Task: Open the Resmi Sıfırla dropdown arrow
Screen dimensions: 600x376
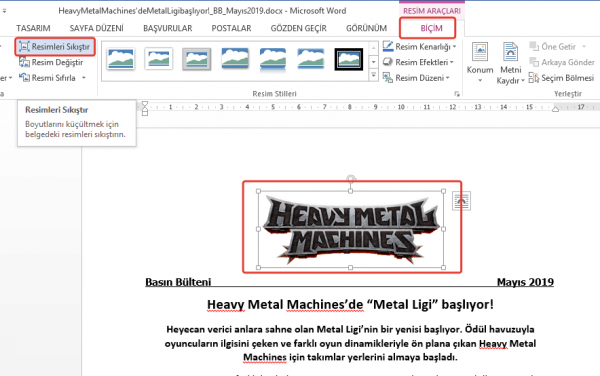Action: (83, 78)
